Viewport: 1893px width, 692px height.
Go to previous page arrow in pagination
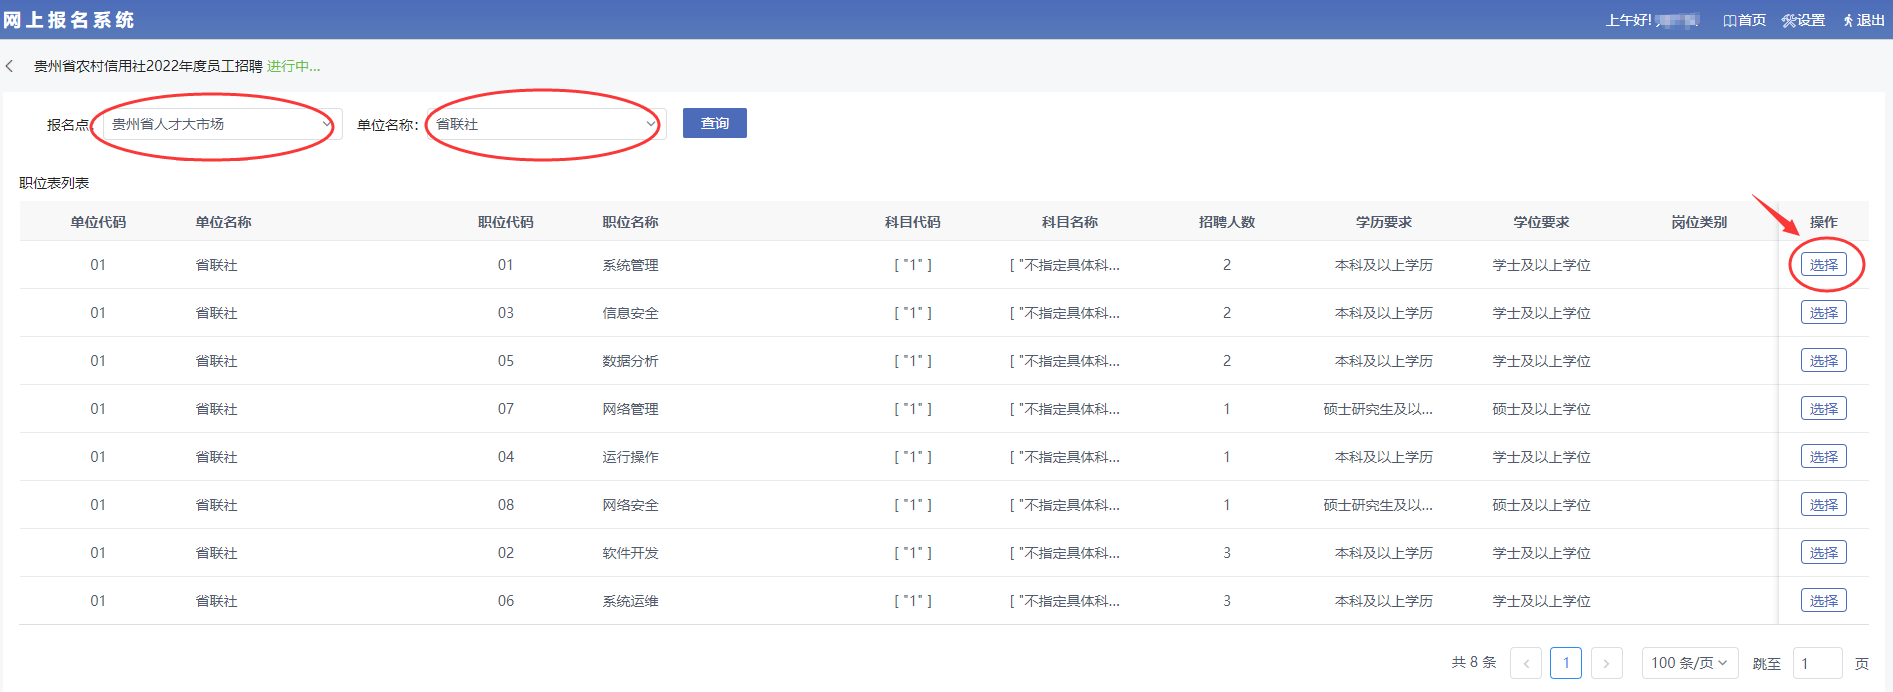(1526, 663)
